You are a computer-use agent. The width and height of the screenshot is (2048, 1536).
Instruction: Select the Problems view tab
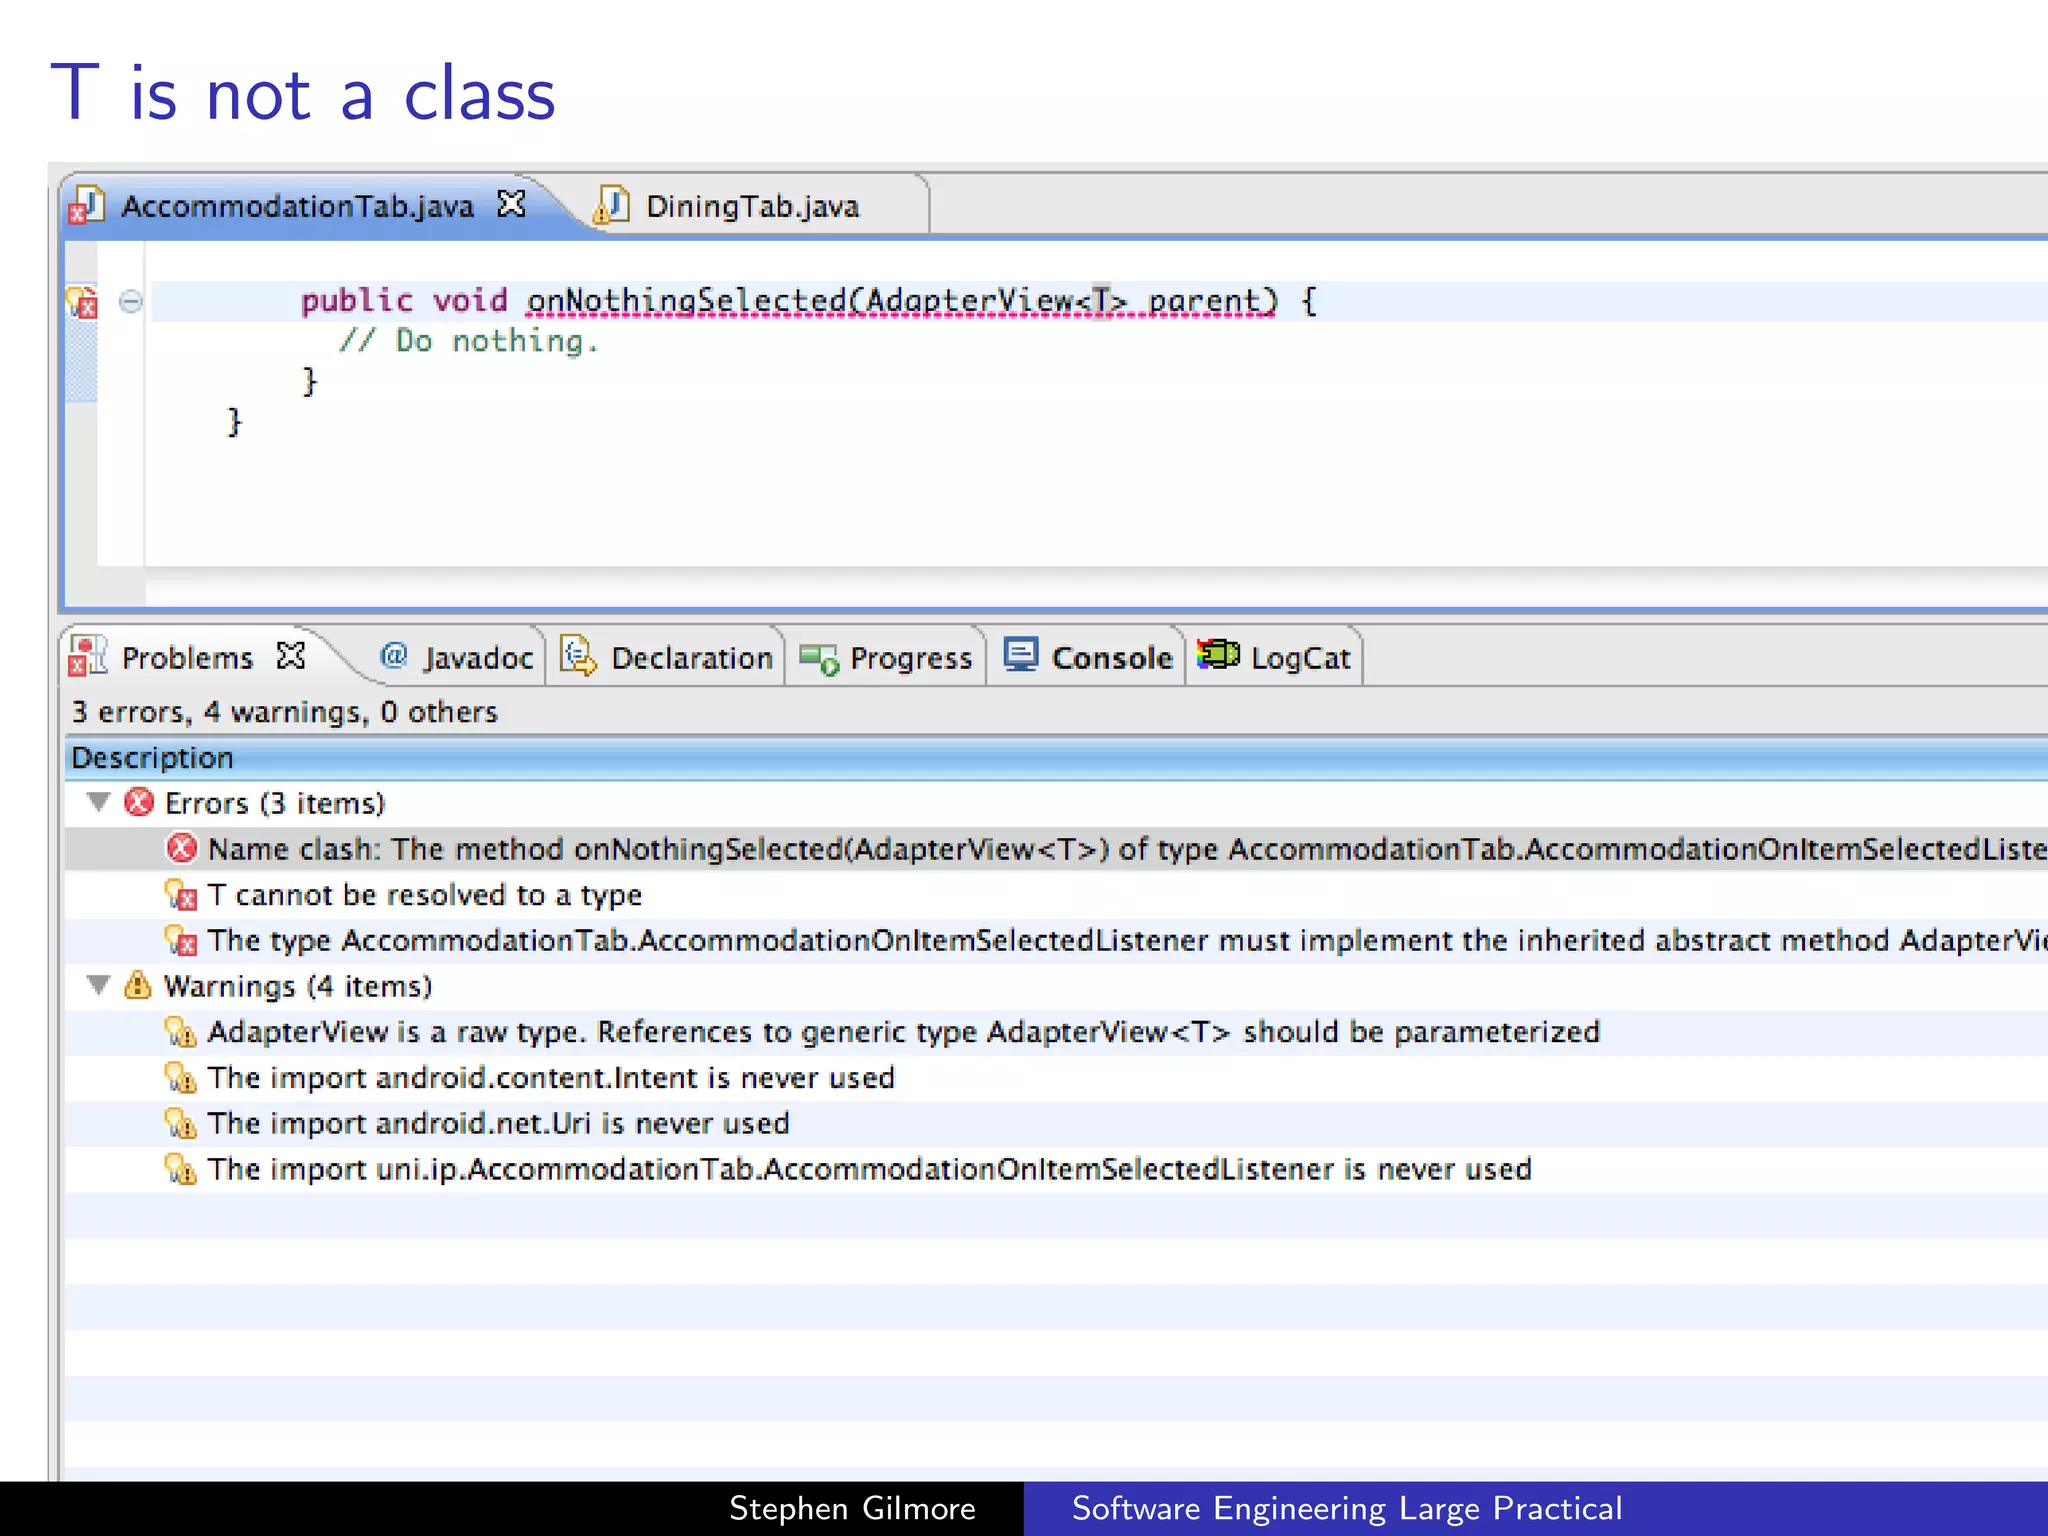click(187, 658)
